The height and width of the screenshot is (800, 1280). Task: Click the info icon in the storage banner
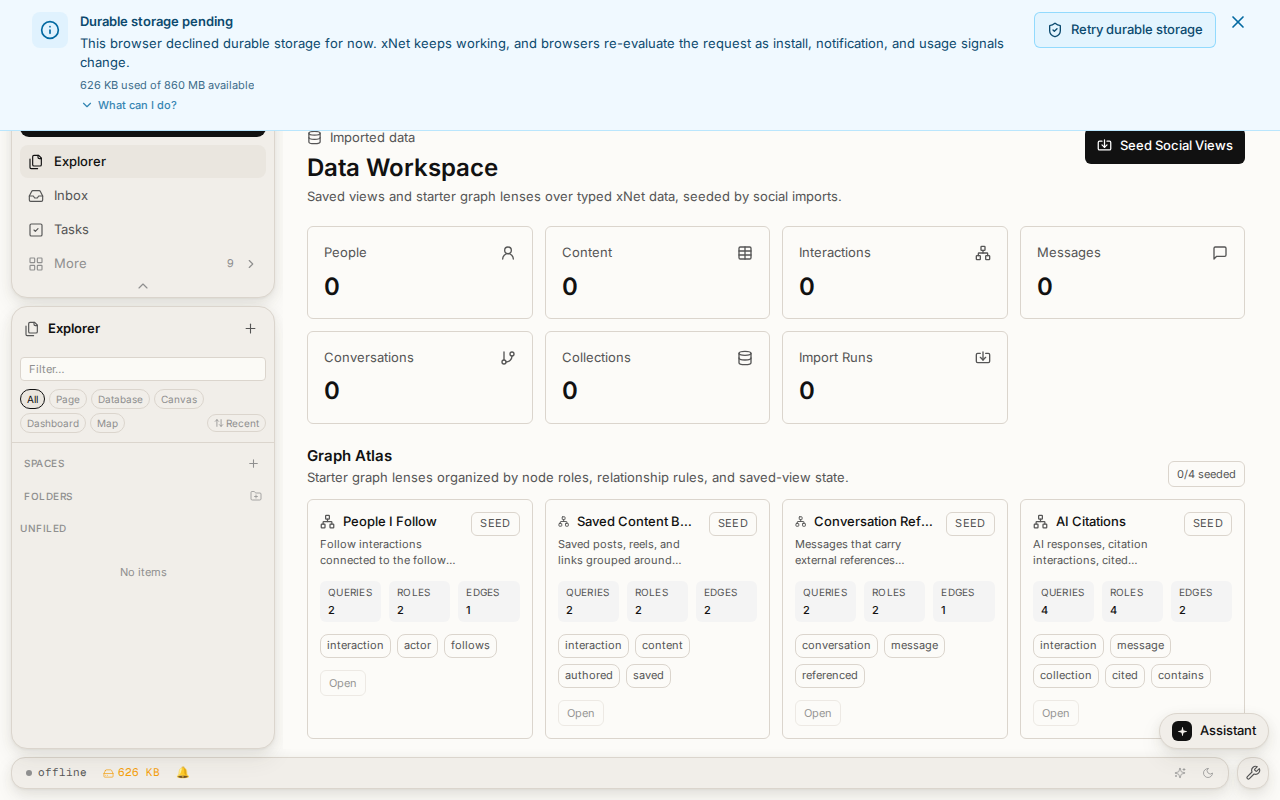(x=50, y=30)
